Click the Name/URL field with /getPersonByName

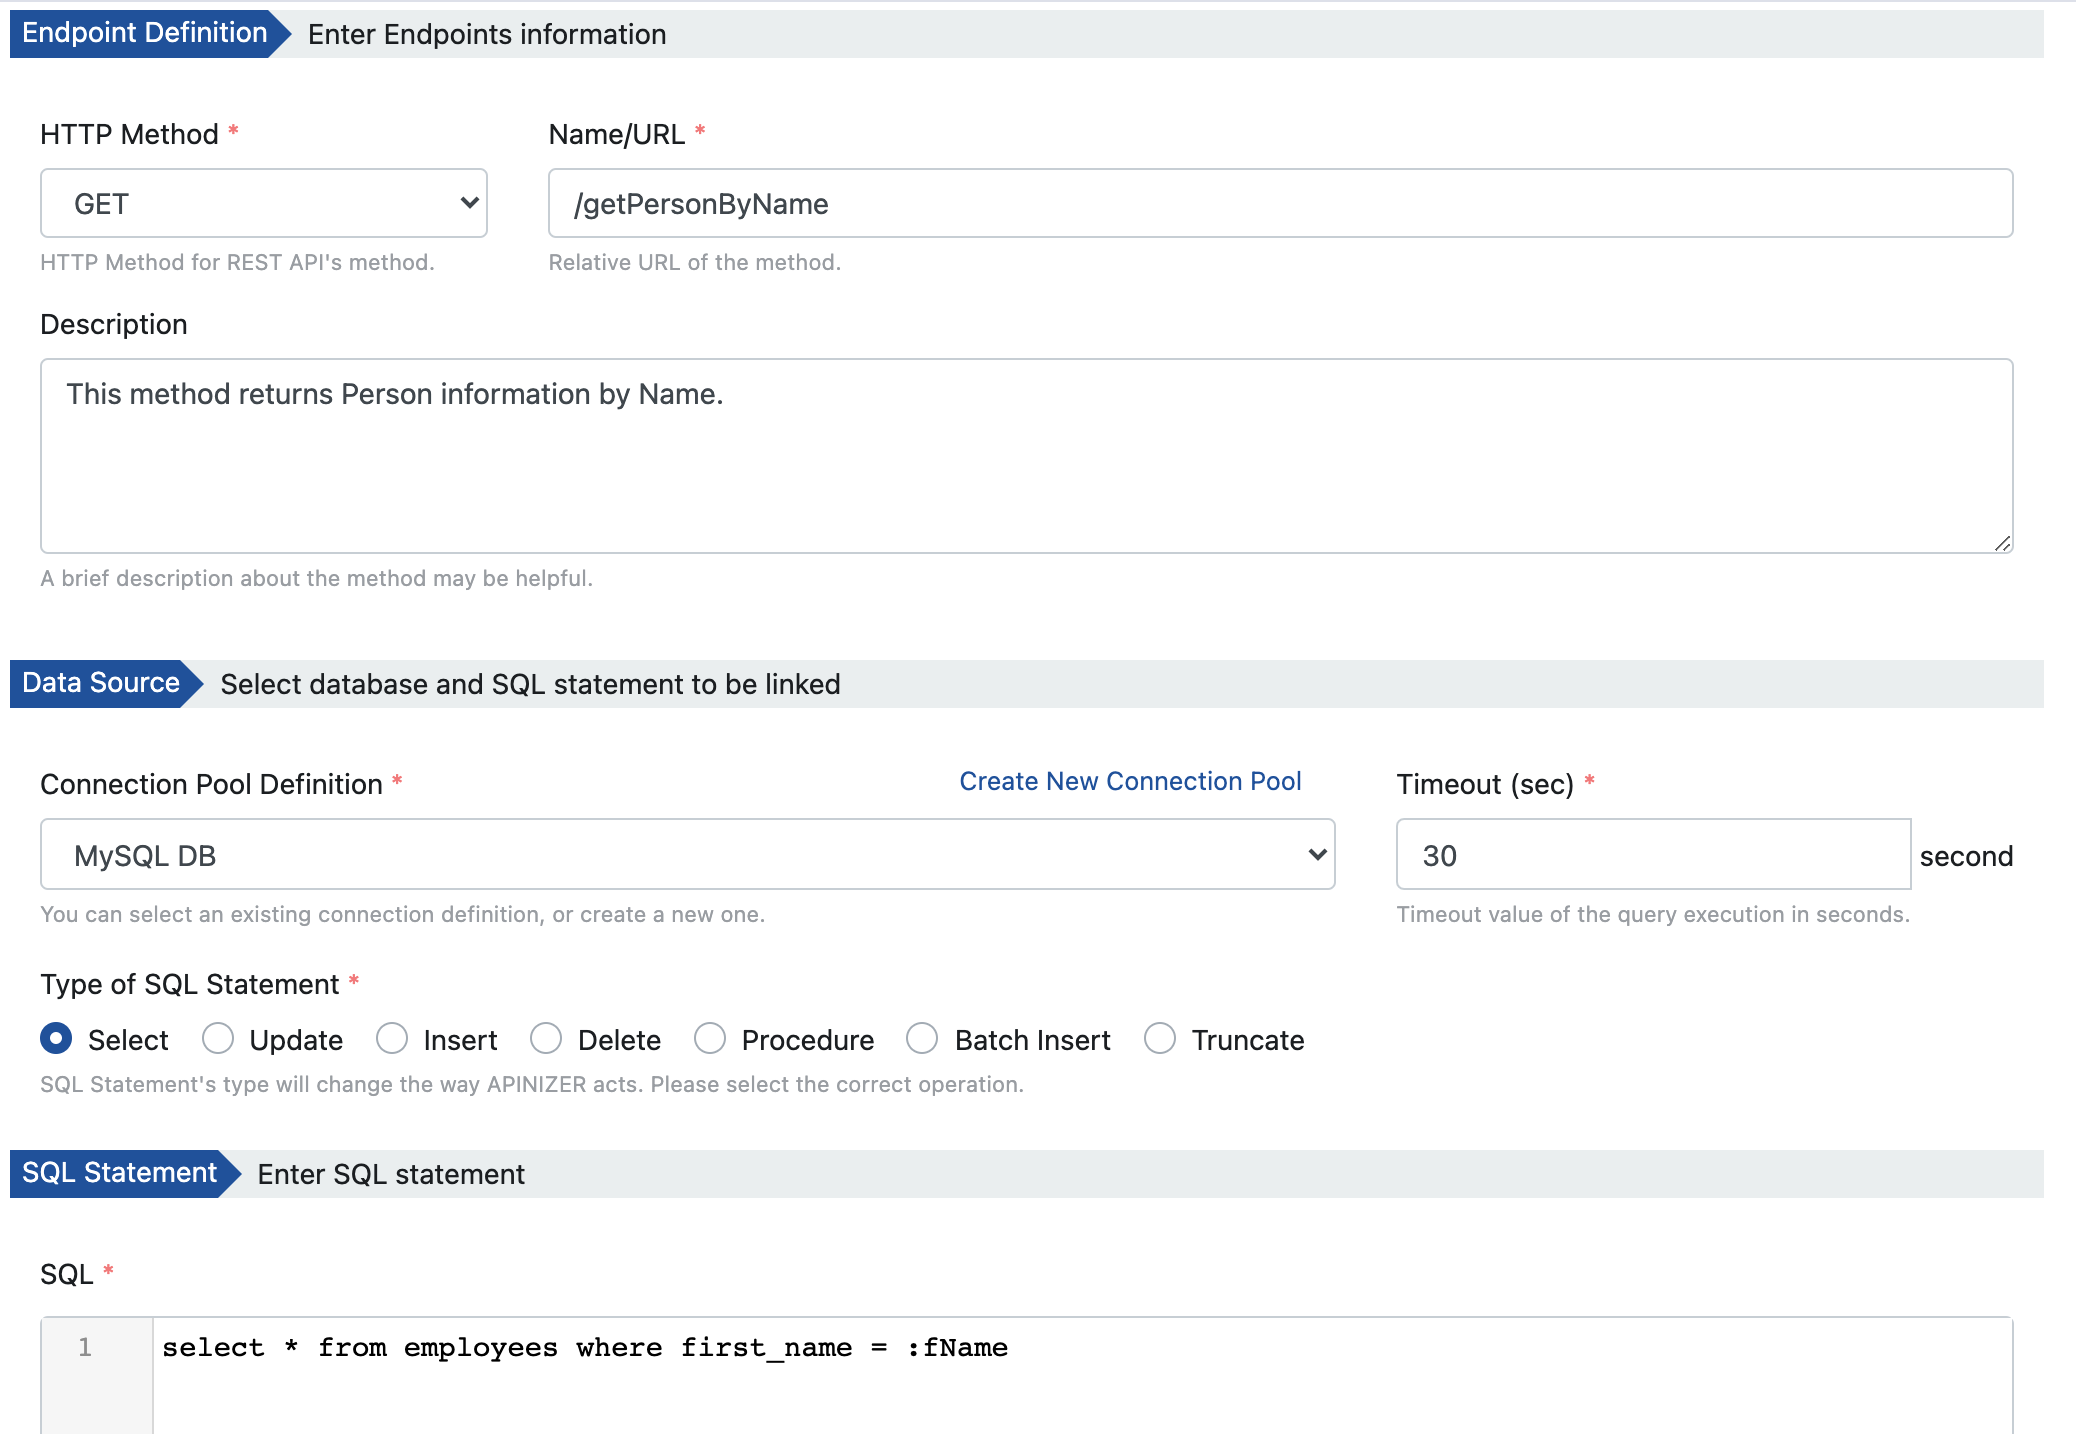coord(1279,203)
